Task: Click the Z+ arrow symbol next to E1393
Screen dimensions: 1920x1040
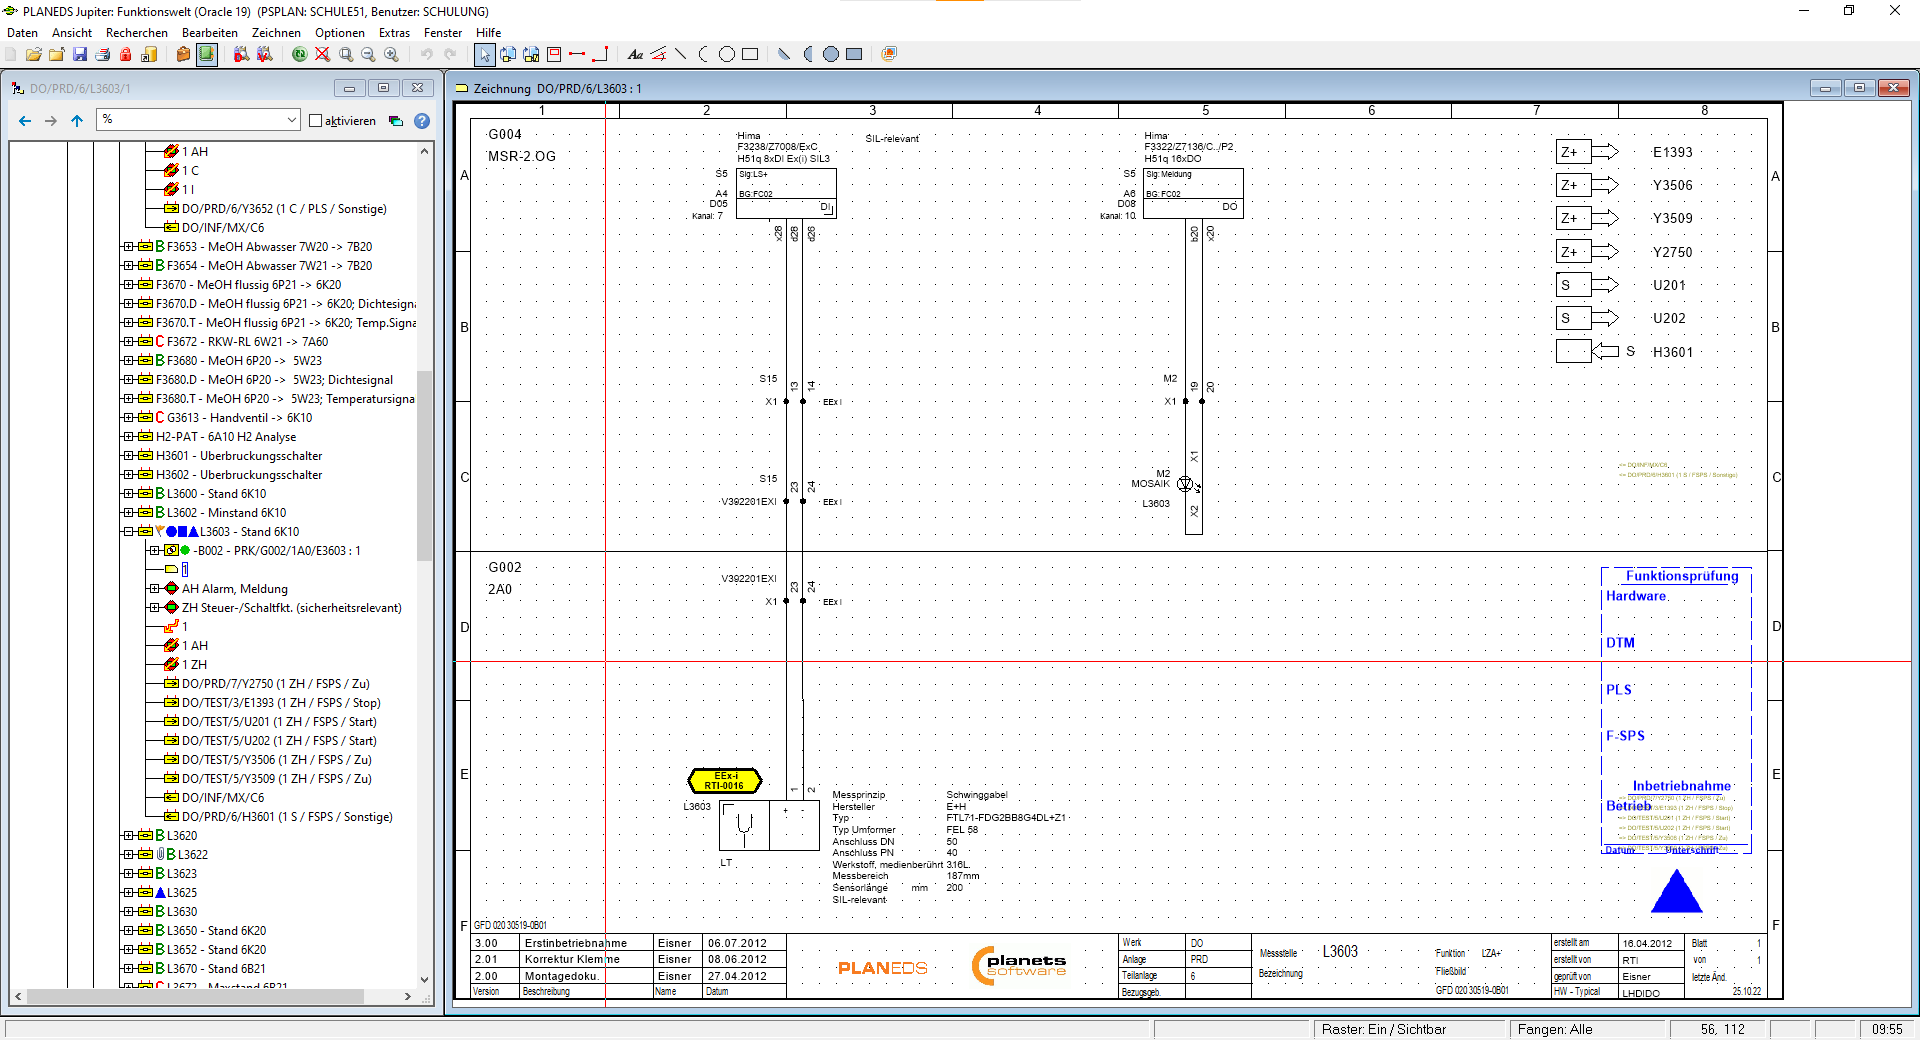Action: tap(1587, 152)
